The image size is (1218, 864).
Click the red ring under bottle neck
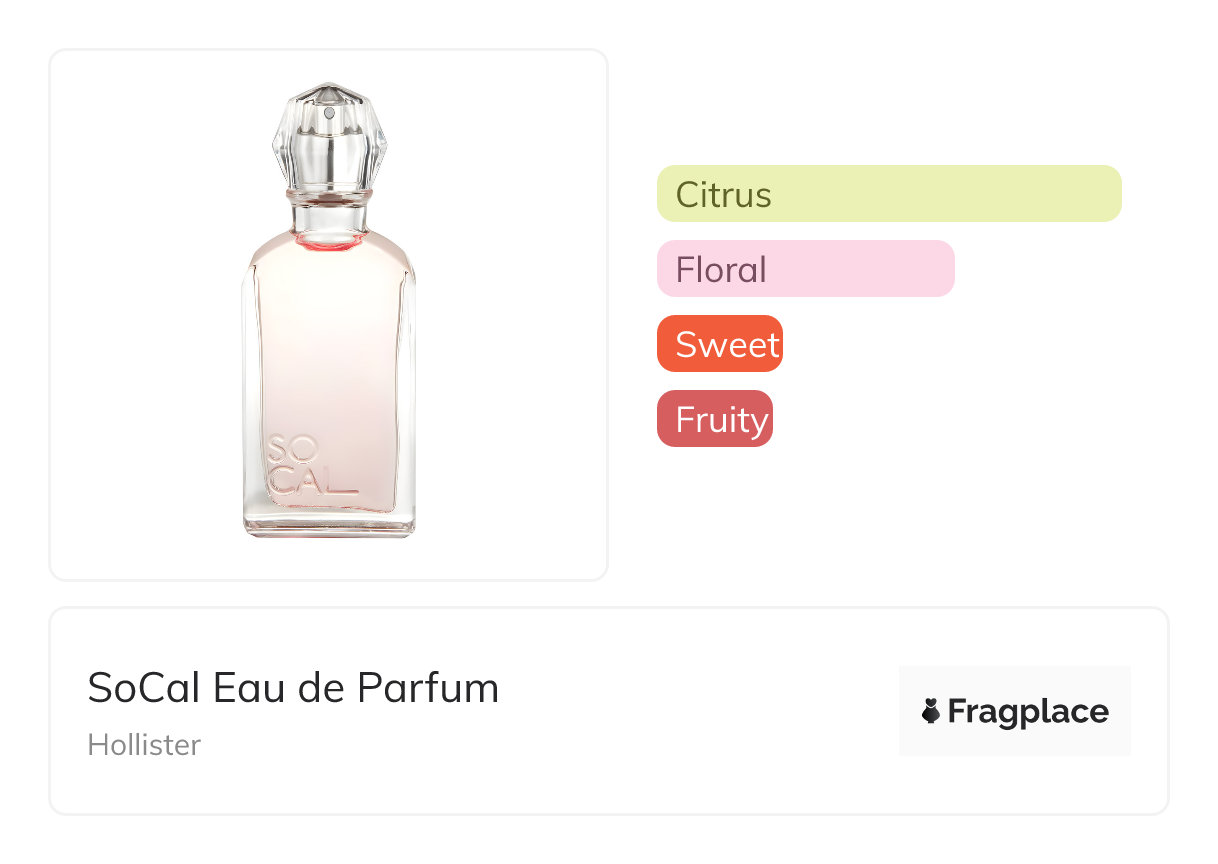pyautogui.click(x=330, y=242)
